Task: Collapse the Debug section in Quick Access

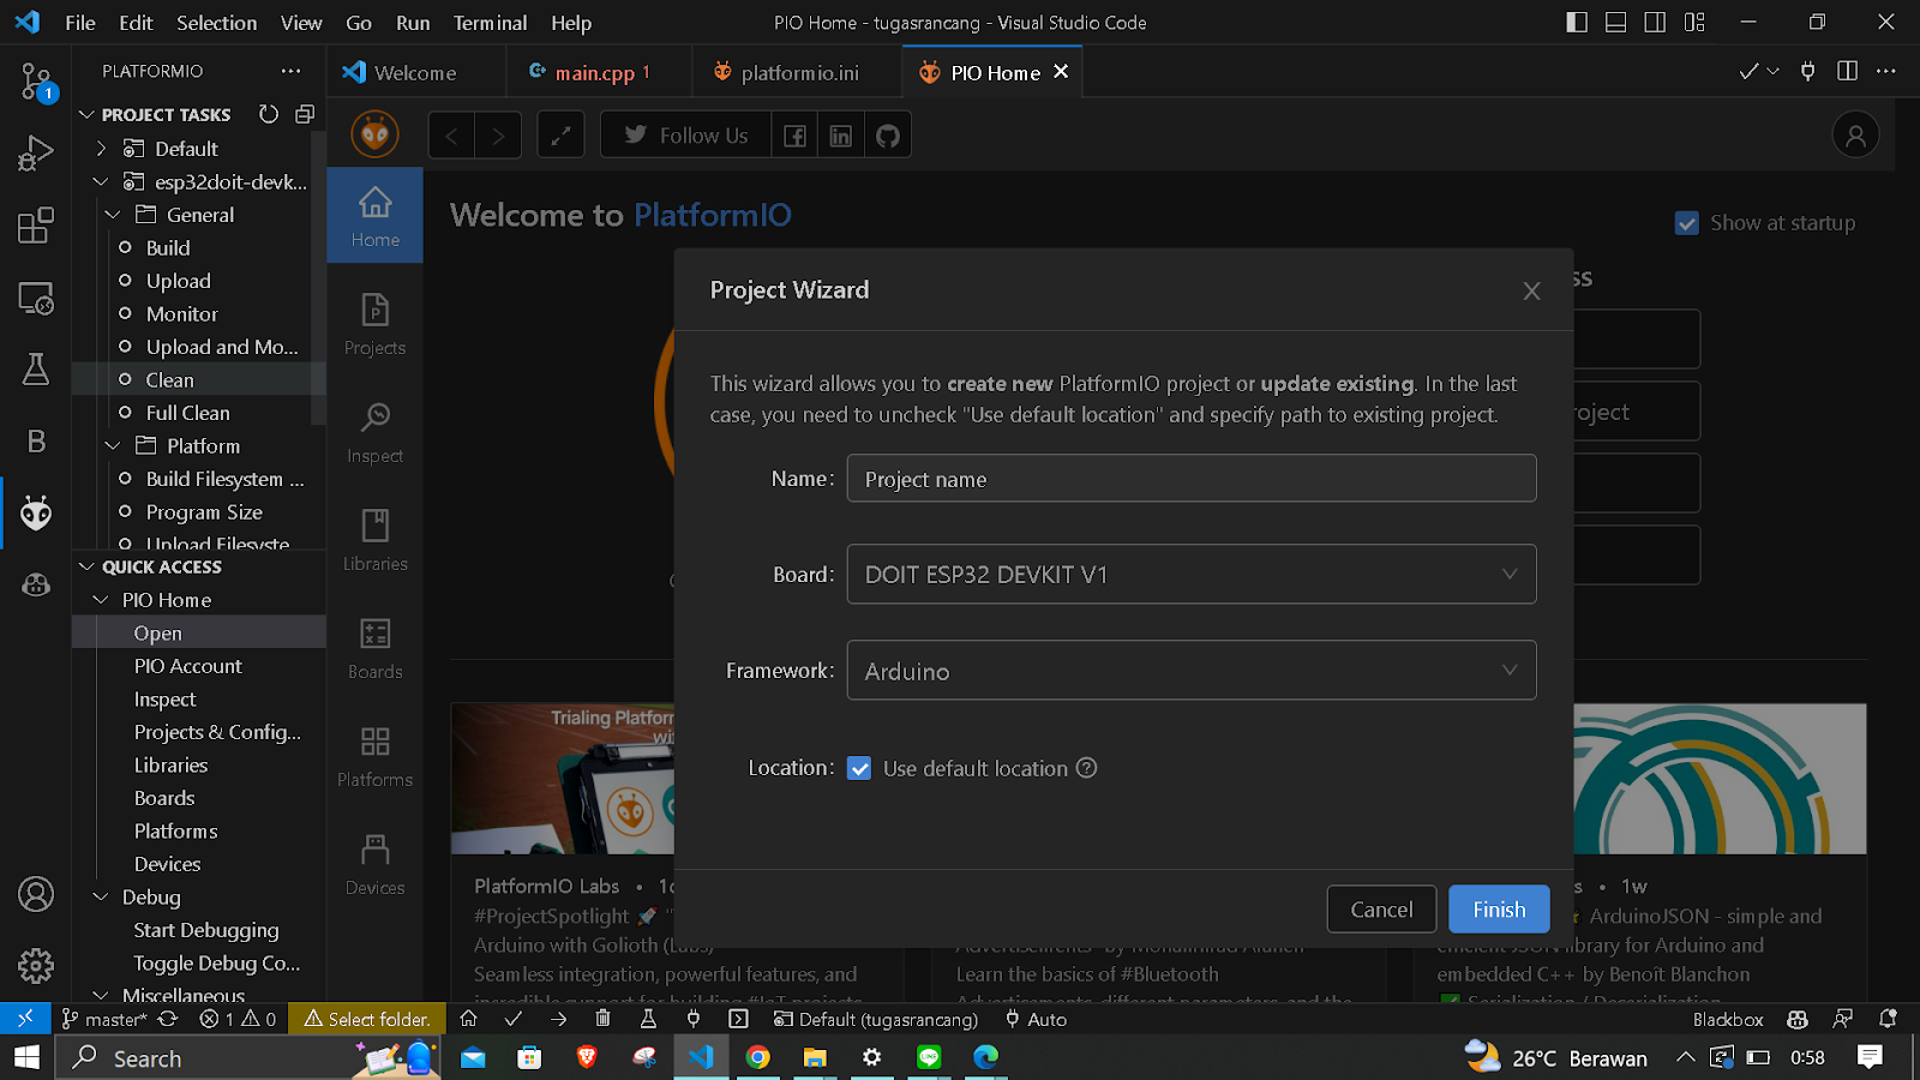Action: [101, 897]
